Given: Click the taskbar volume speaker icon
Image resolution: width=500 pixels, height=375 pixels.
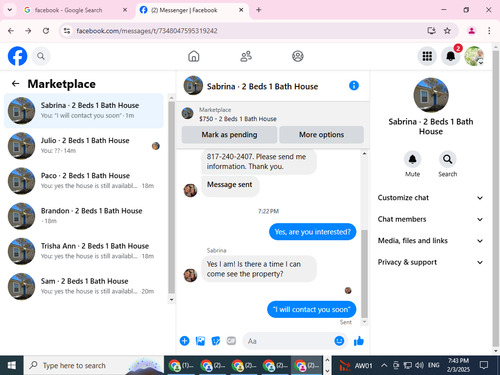Looking at the screenshot, I should point(418,365).
